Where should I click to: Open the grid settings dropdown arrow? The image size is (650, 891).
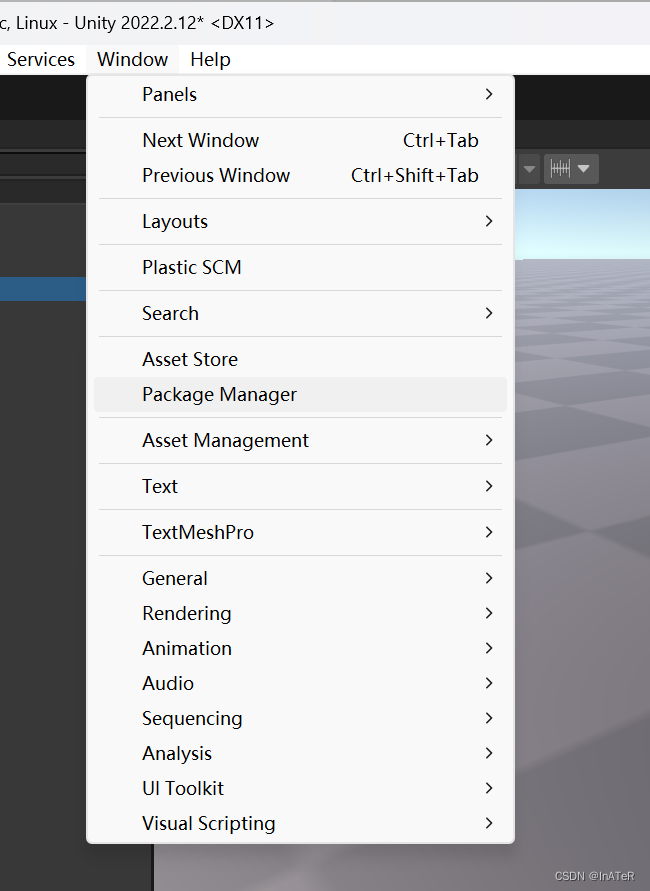585,168
